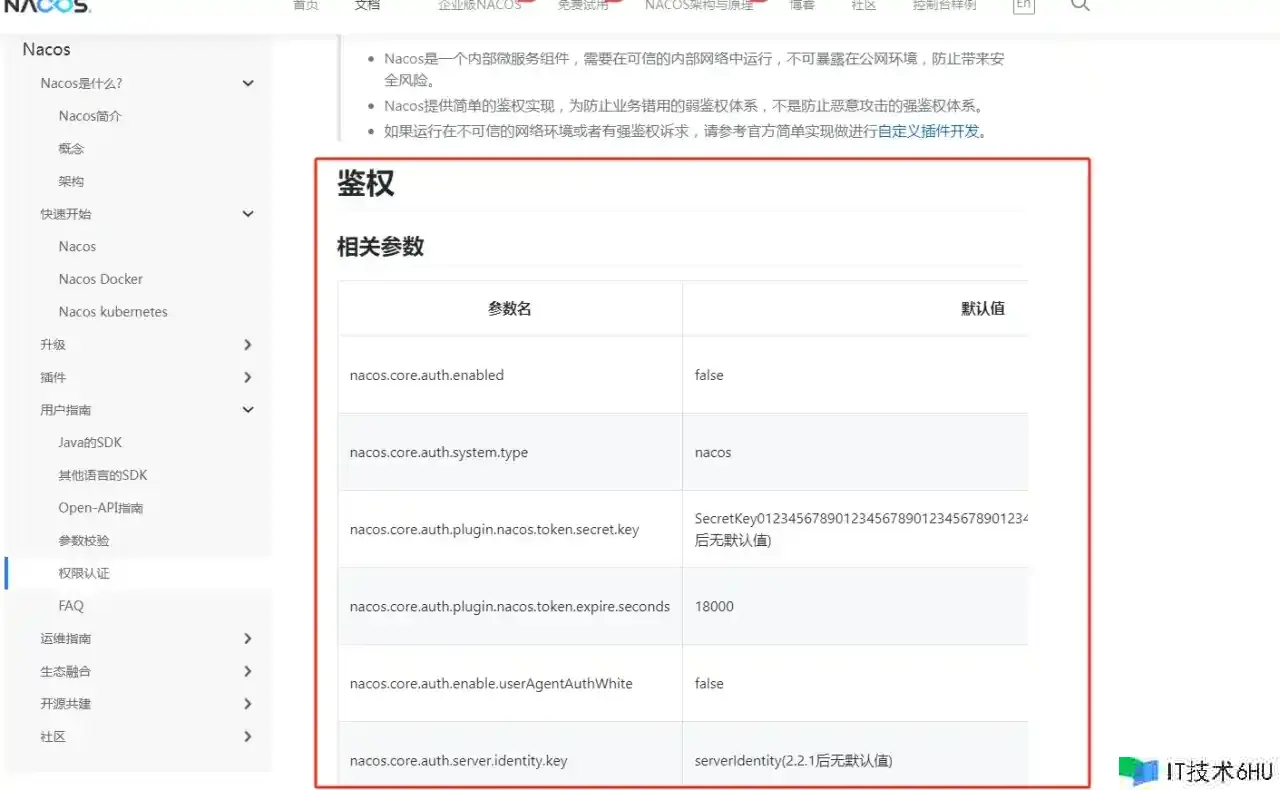This screenshot has width=1280, height=790.
Task: Collapse the 用户指南 section chevron
Action: (248, 410)
